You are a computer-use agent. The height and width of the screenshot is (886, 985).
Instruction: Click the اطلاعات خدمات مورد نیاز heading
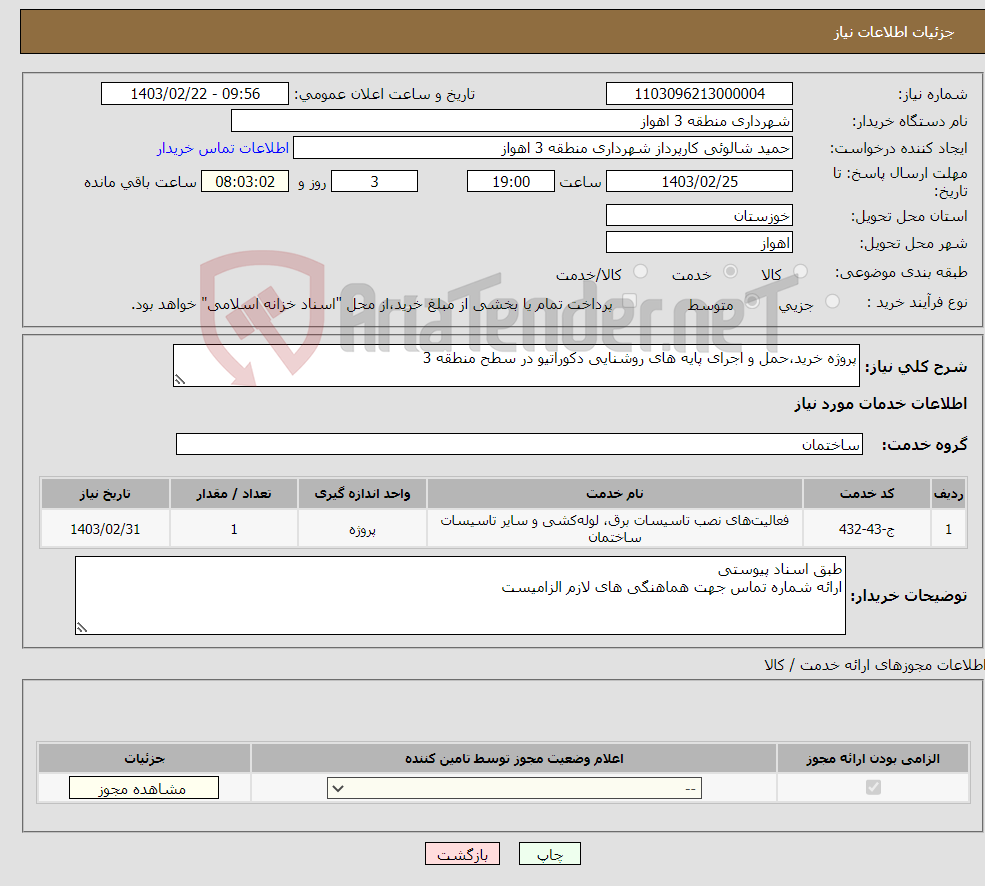pyautogui.click(x=880, y=404)
